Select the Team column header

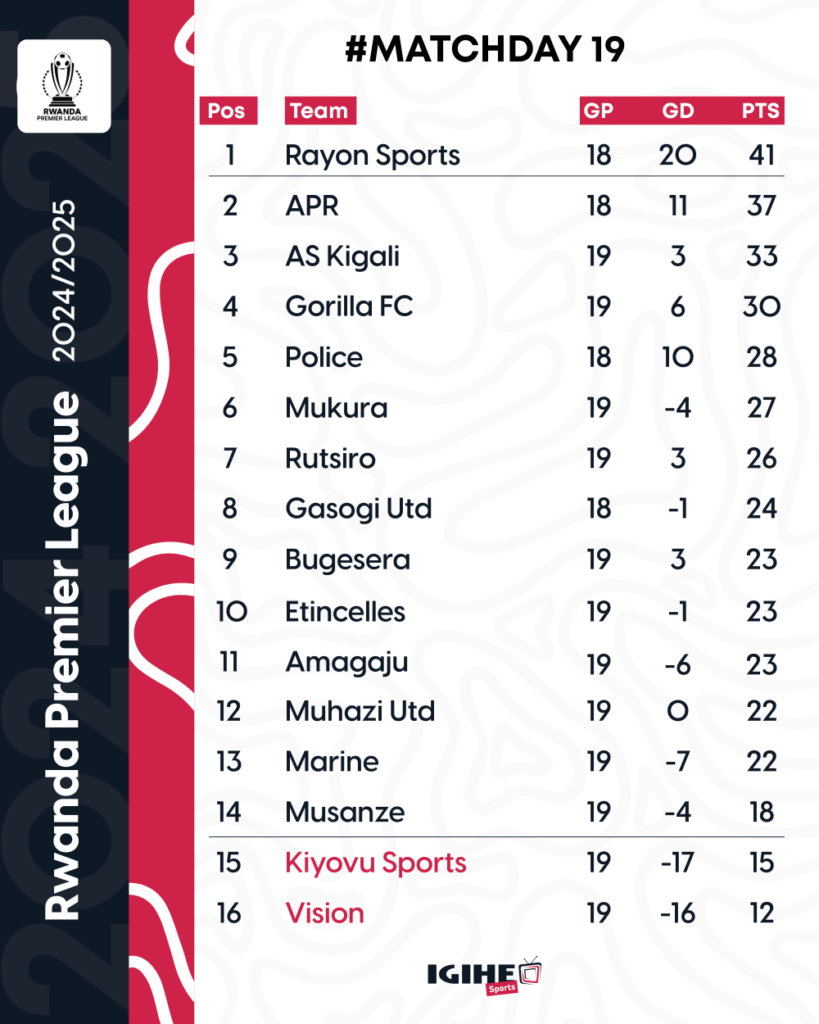(x=320, y=110)
